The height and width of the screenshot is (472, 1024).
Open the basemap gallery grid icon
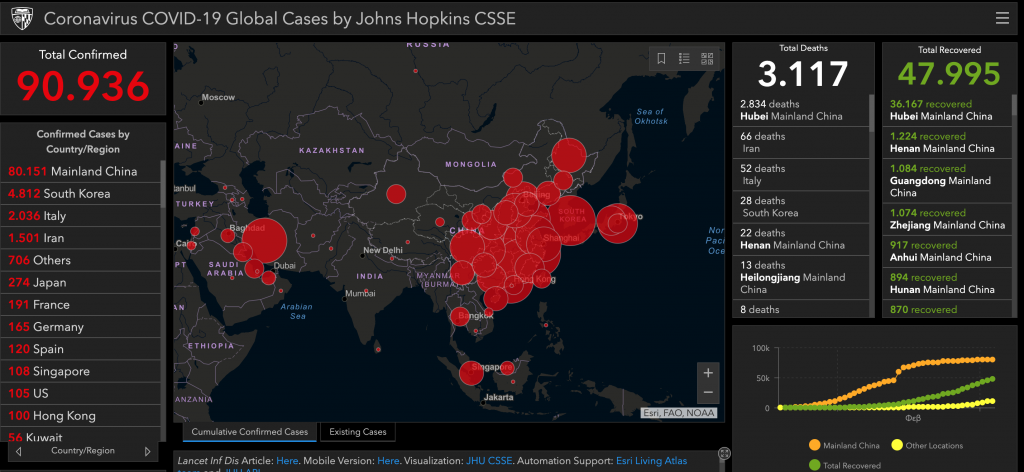click(x=707, y=59)
